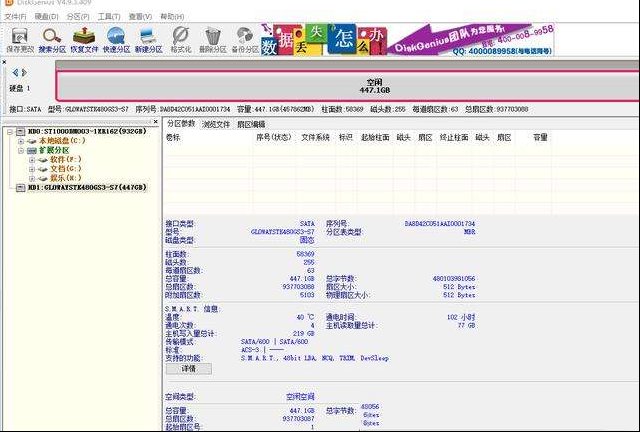
Task: Open the 分区(P) menu
Action: point(78,16)
